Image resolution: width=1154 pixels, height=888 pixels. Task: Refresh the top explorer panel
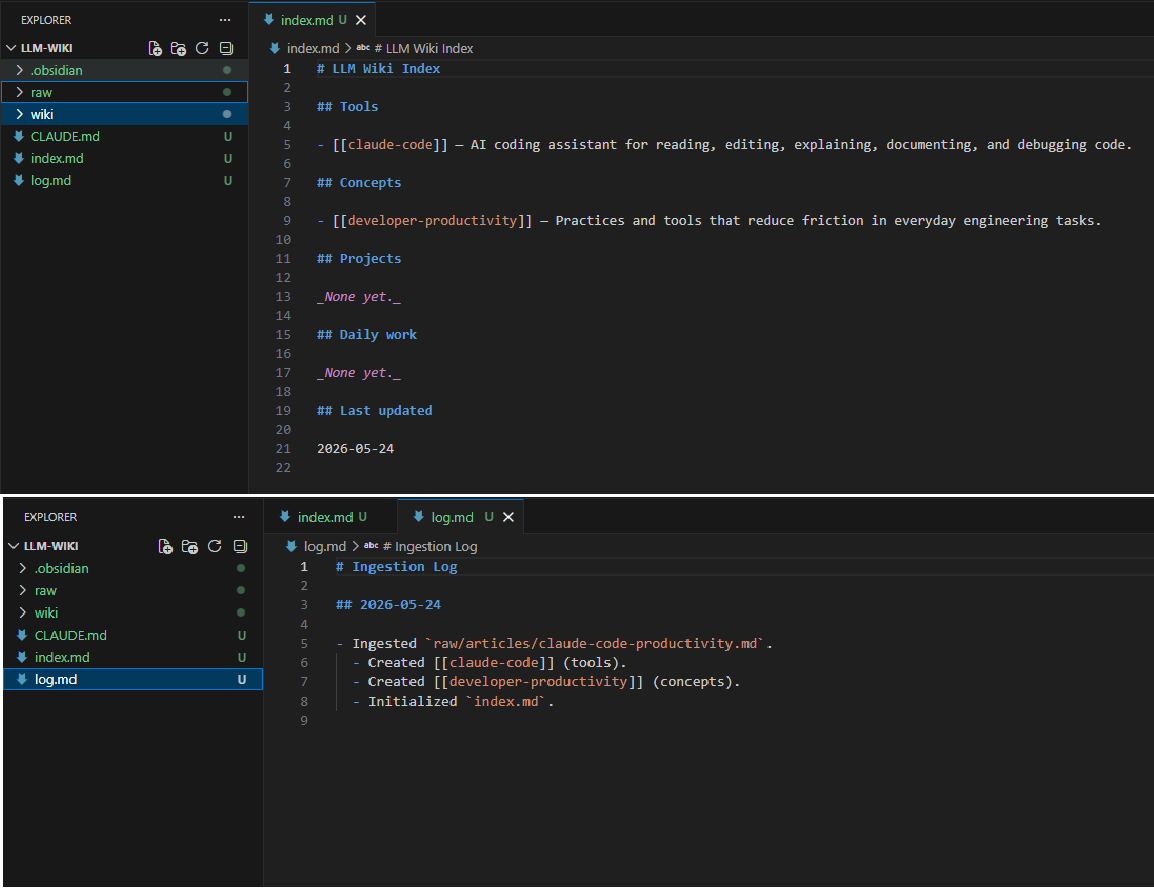(202, 49)
